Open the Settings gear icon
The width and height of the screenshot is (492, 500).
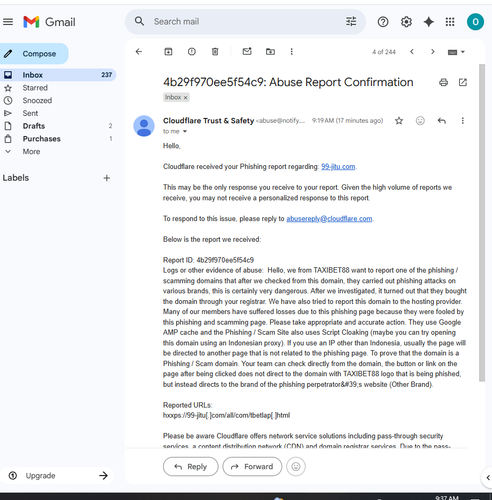[406, 22]
